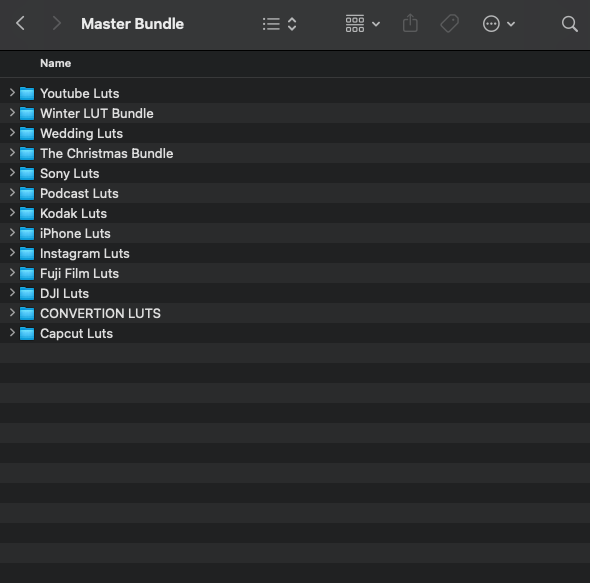590x583 pixels.
Task: Select the DJI Luts folder icon
Action: click(x=27, y=293)
